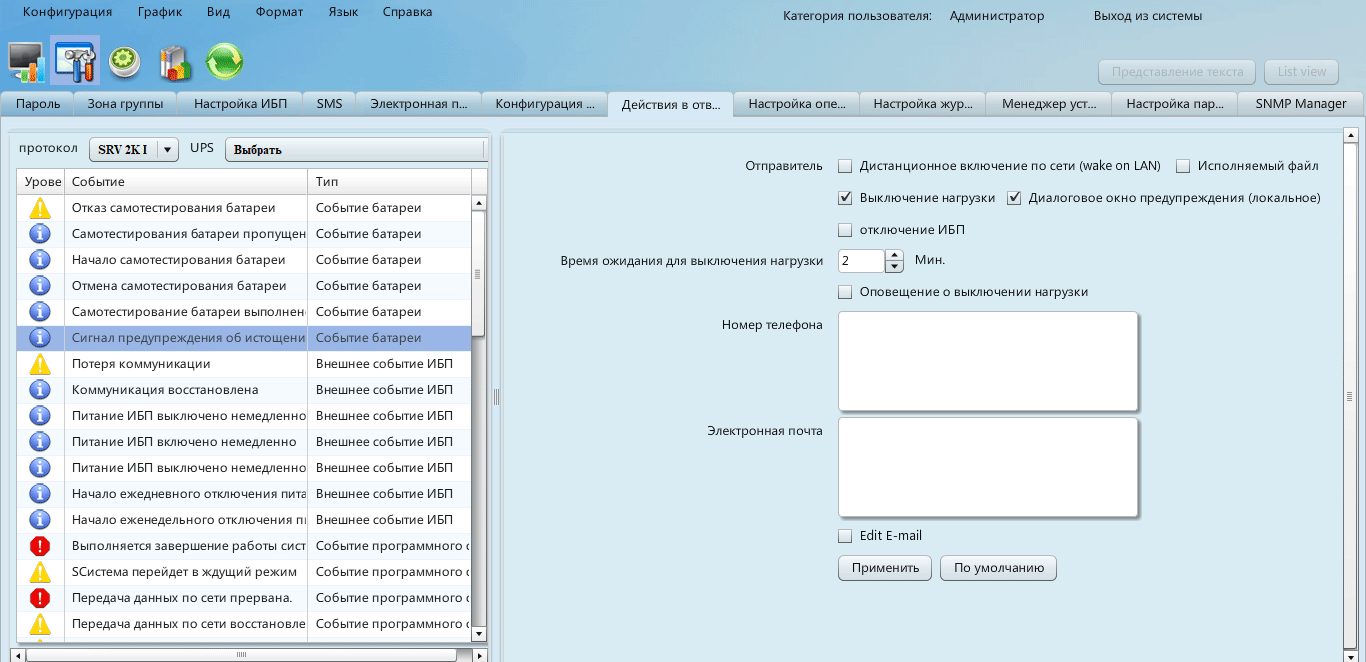Viewport: 1366px width, 662px height.
Task: Click event list scrollbar up arrow
Action: pyautogui.click(x=478, y=203)
